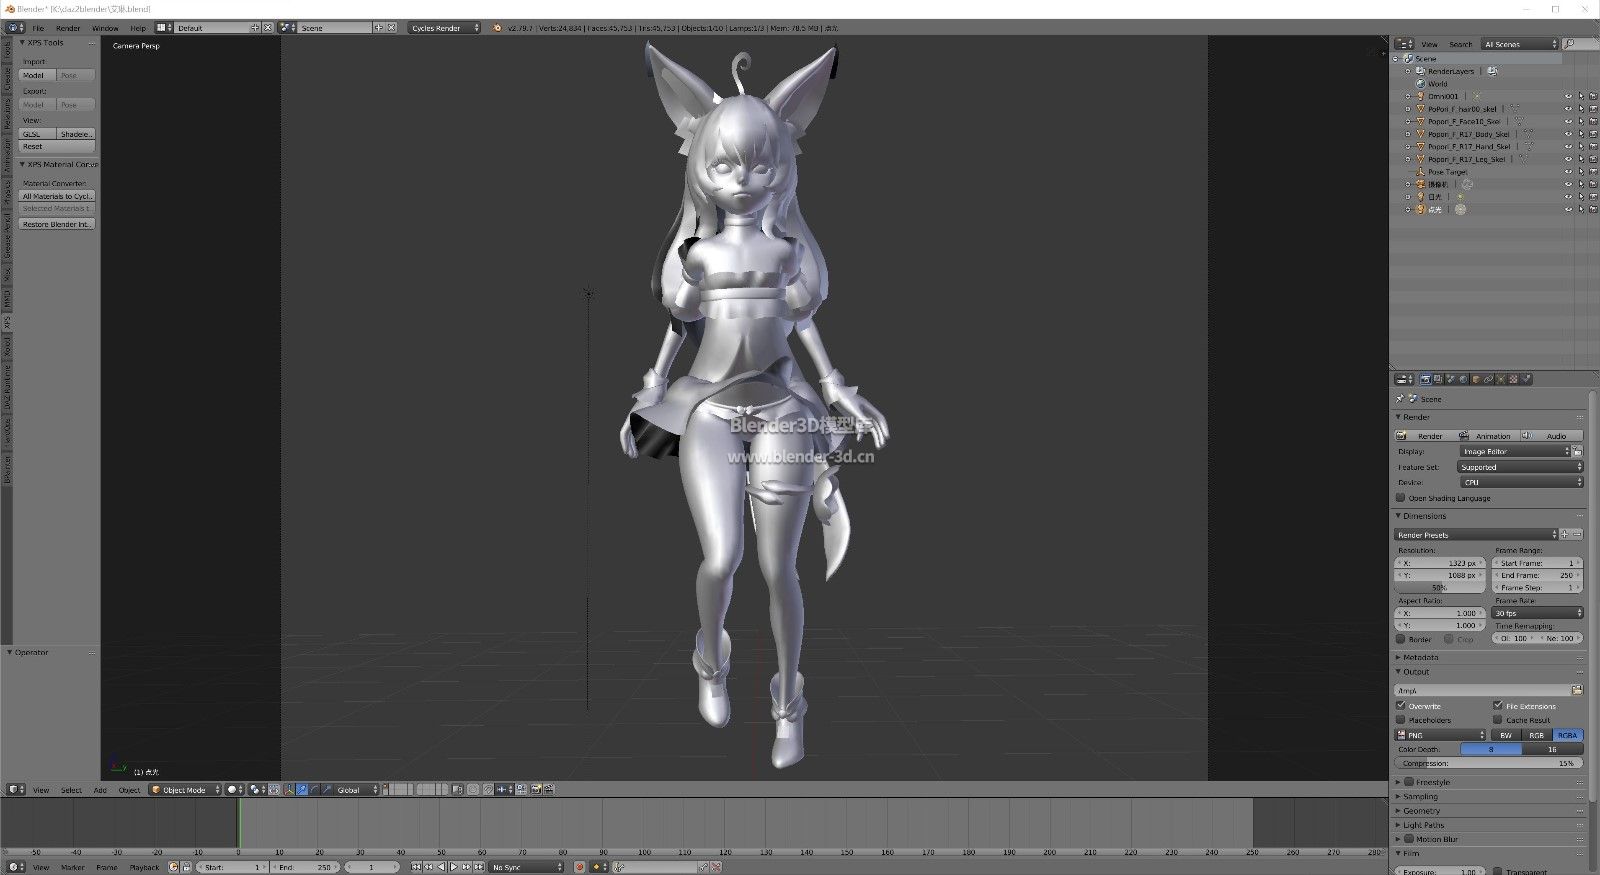This screenshot has width=1600, height=875.
Task: Open the 30 fps Frame Rate dropdown
Action: pyautogui.click(x=1537, y=612)
